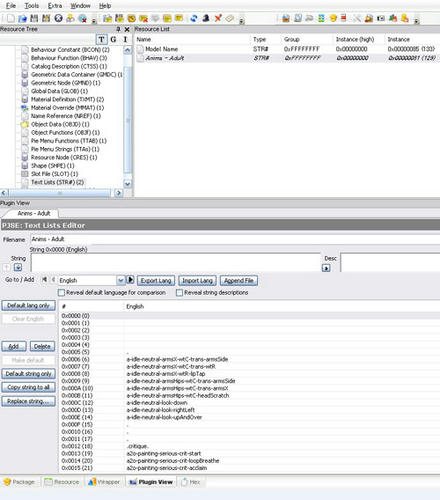The height and width of the screenshot is (500, 440).
Task: Click the Add button
Action: [x=14, y=346]
